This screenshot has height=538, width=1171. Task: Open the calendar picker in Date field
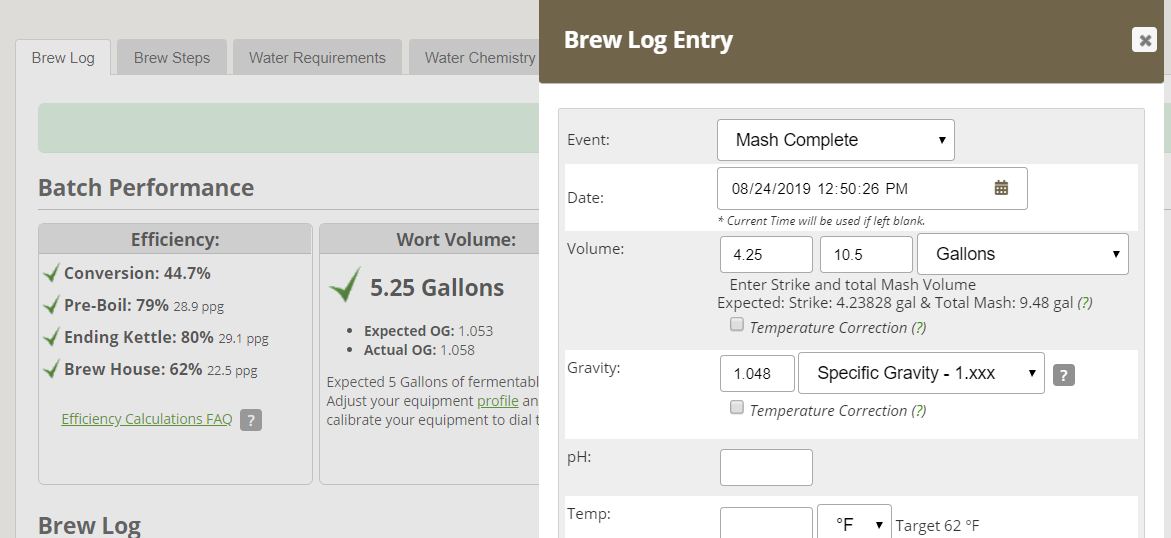(1001, 188)
